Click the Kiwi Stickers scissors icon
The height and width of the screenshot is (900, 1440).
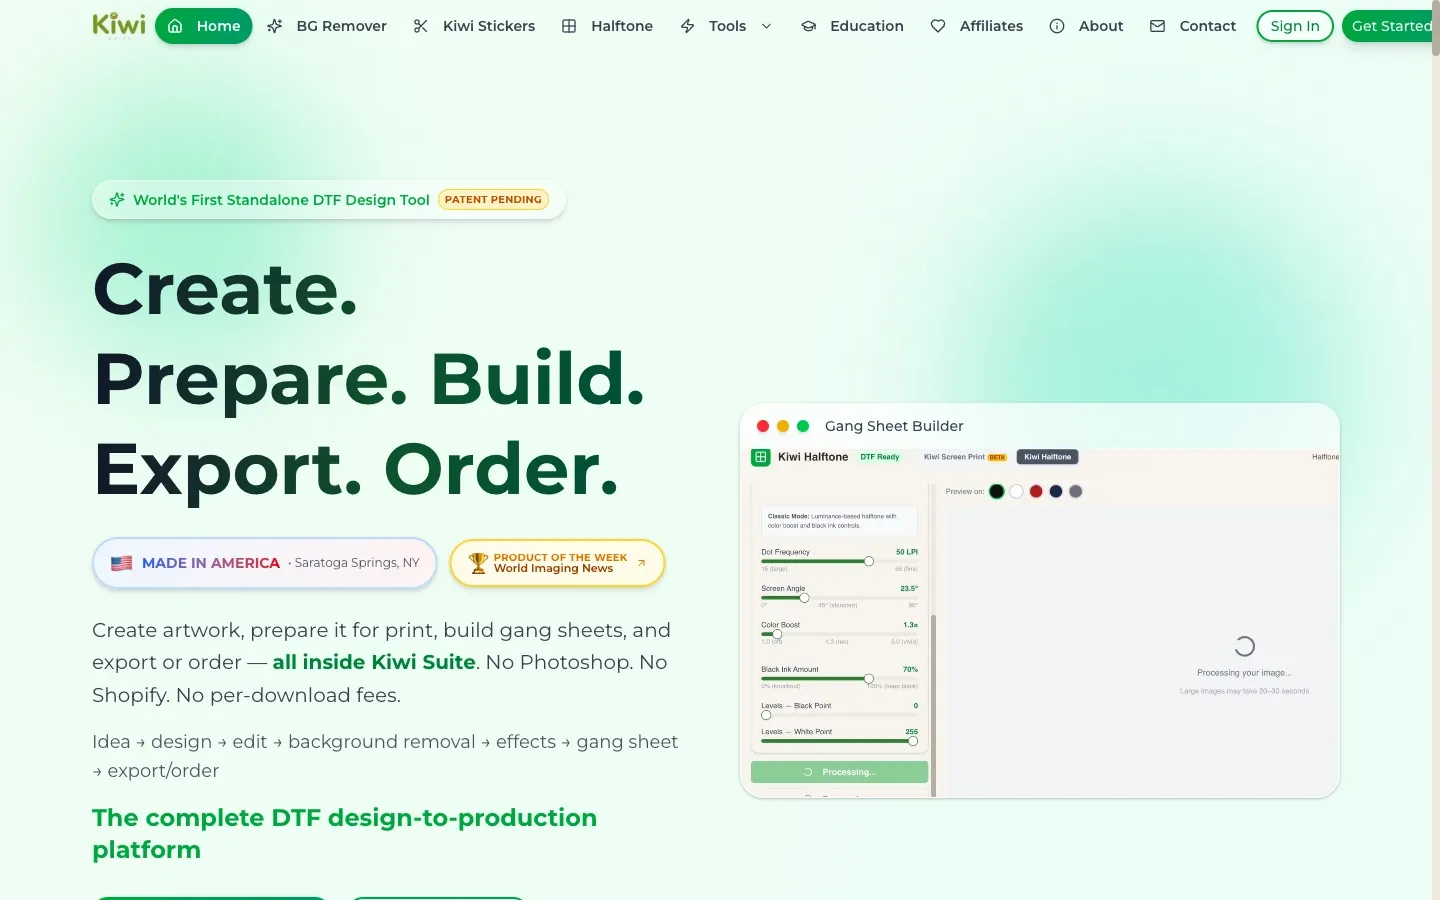point(421,26)
